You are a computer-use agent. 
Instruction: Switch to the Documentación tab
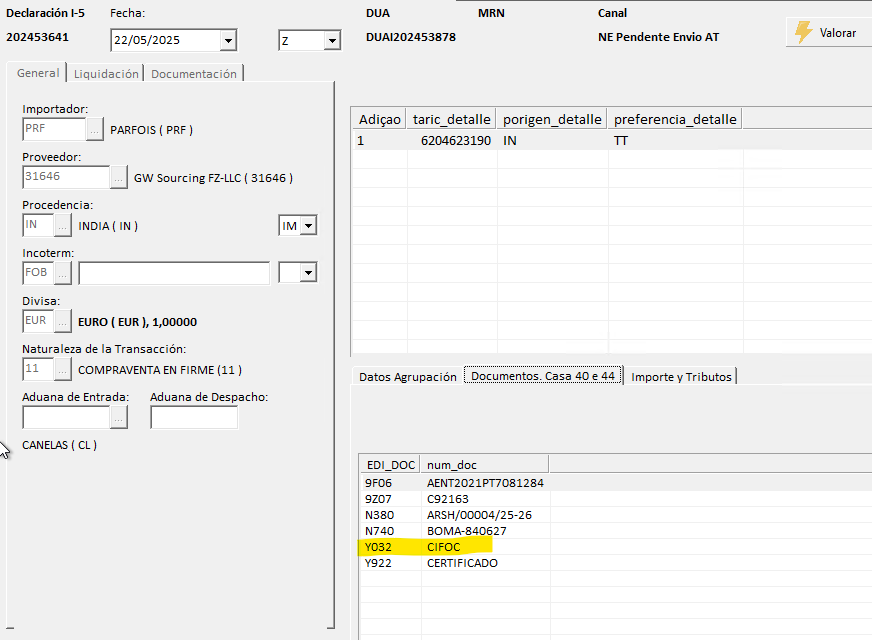click(194, 73)
